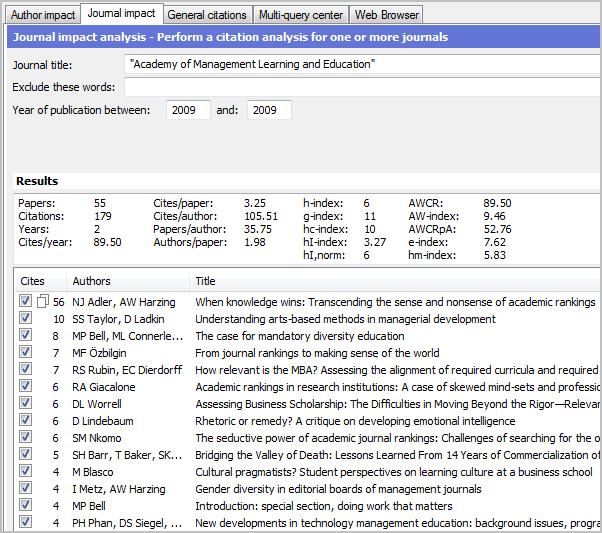Screen dimensions: 602x533
Task: Click author name 'SM Nkomo'
Action: (x=97, y=438)
